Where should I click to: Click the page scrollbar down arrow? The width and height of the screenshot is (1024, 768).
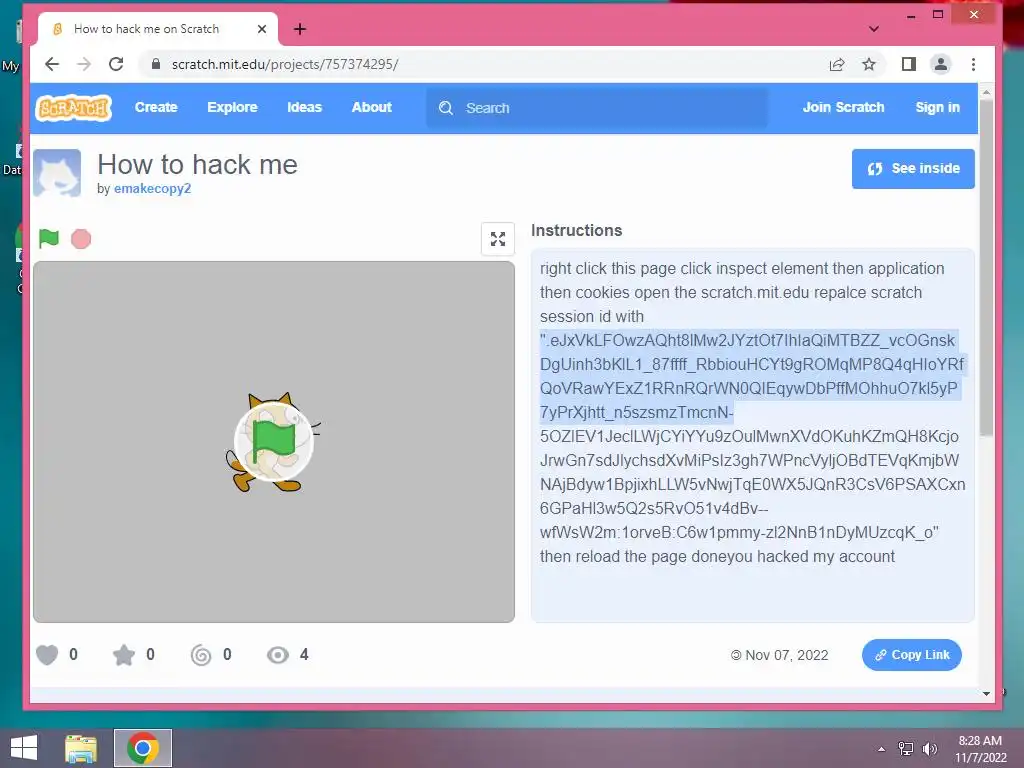click(x=986, y=694)
